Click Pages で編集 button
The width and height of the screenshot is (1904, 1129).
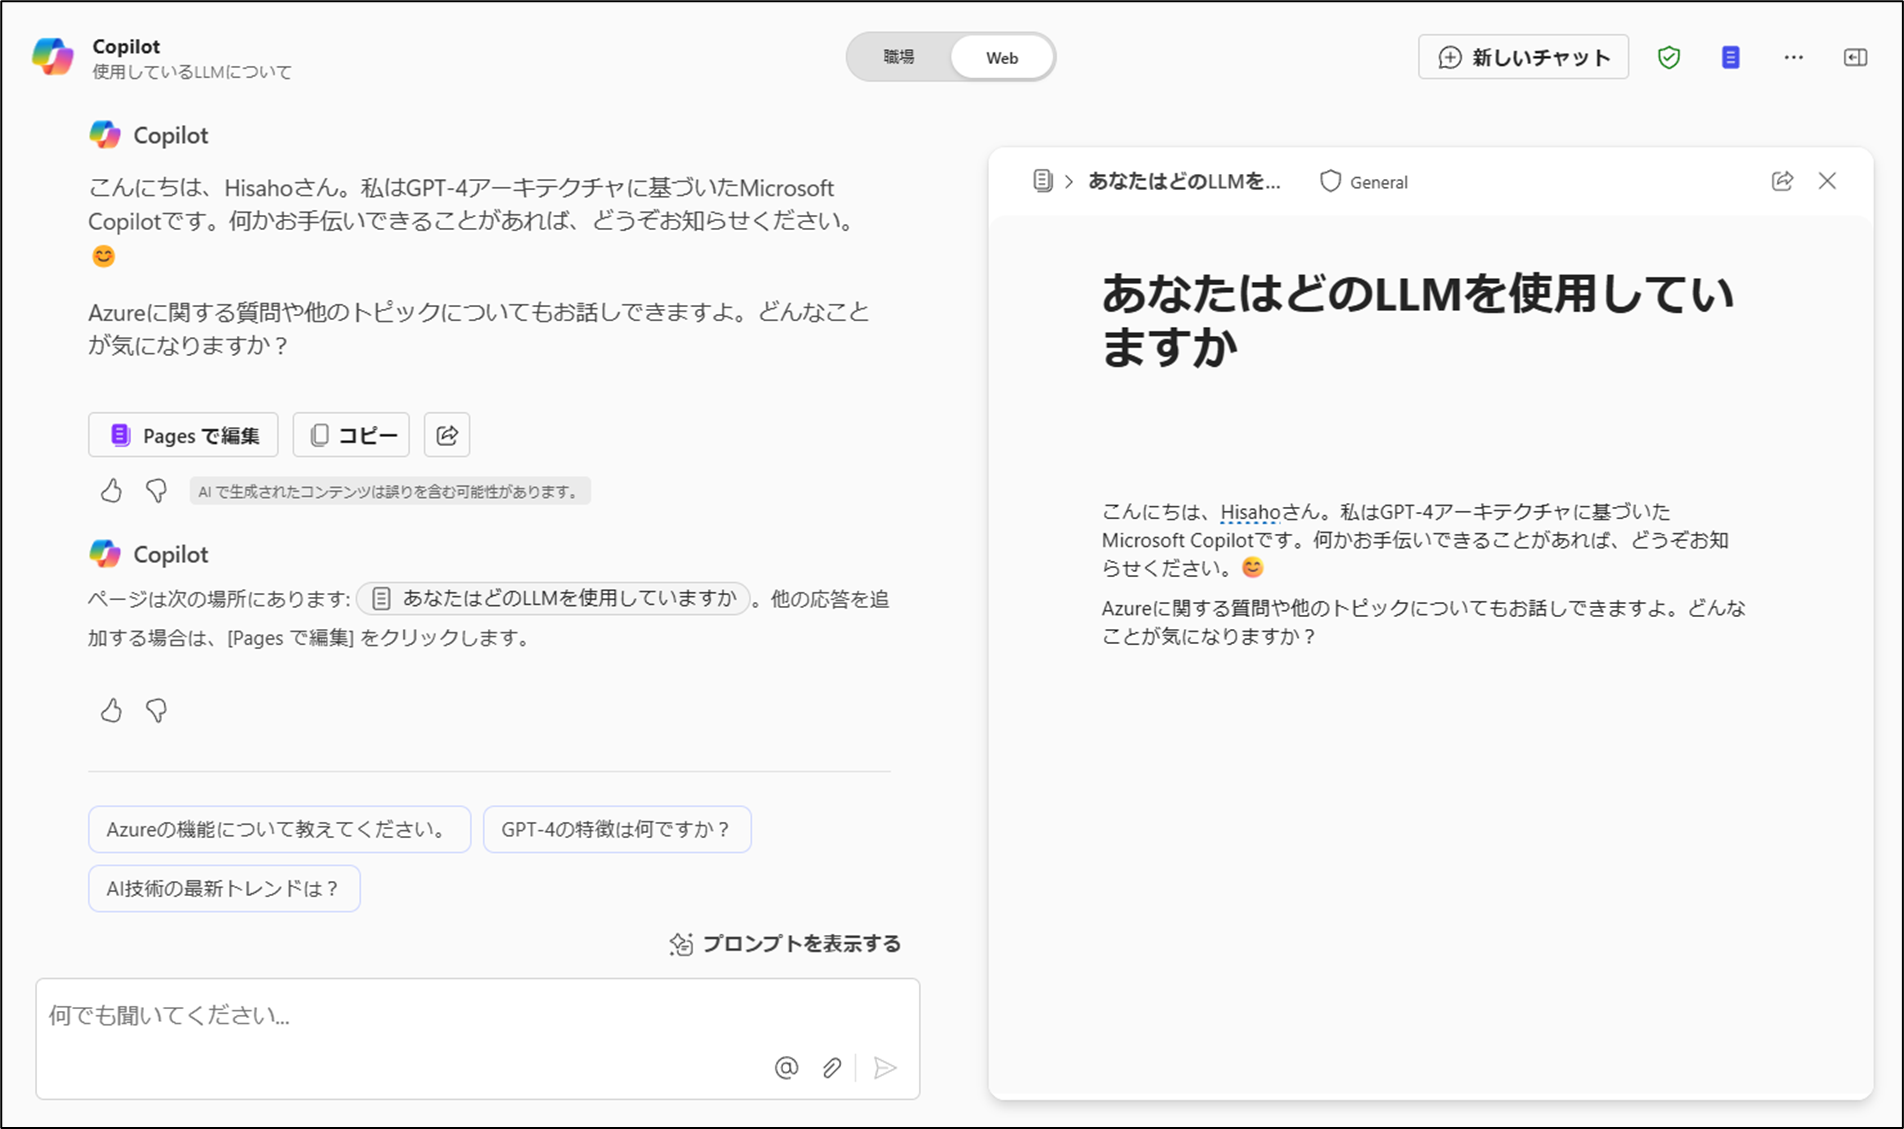(183, 435)
